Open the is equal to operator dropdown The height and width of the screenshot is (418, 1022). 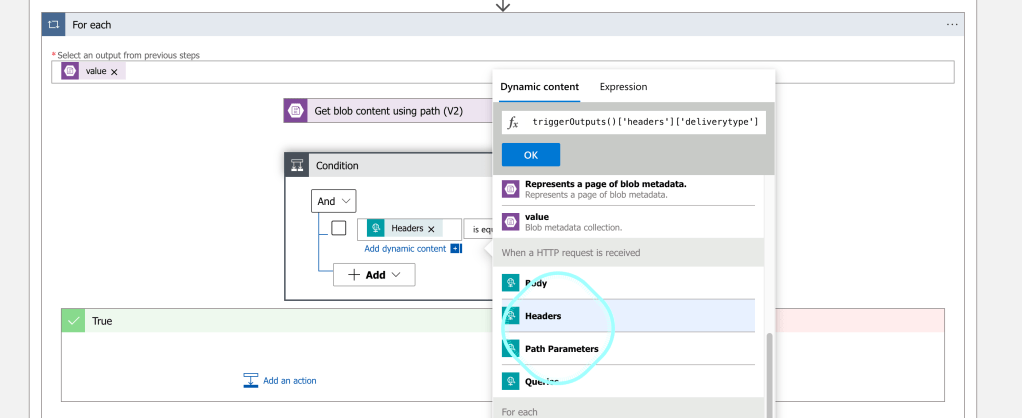tap(478, 229)
